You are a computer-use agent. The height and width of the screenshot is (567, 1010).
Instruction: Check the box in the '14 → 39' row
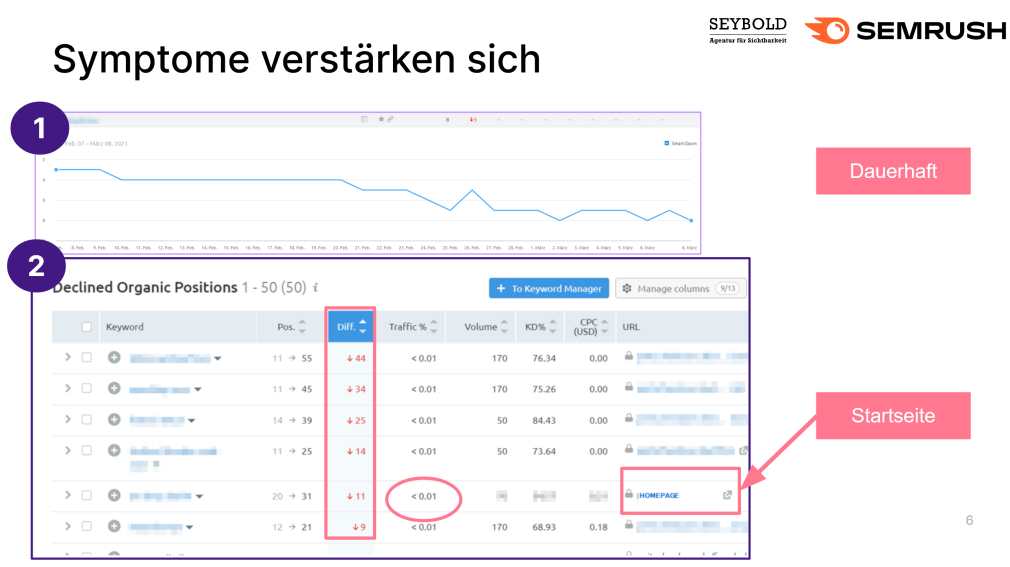(86, 419)
